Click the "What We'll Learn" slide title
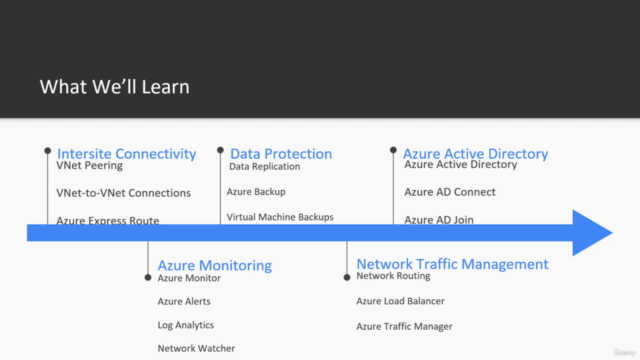640x360 pixels. 114,87
